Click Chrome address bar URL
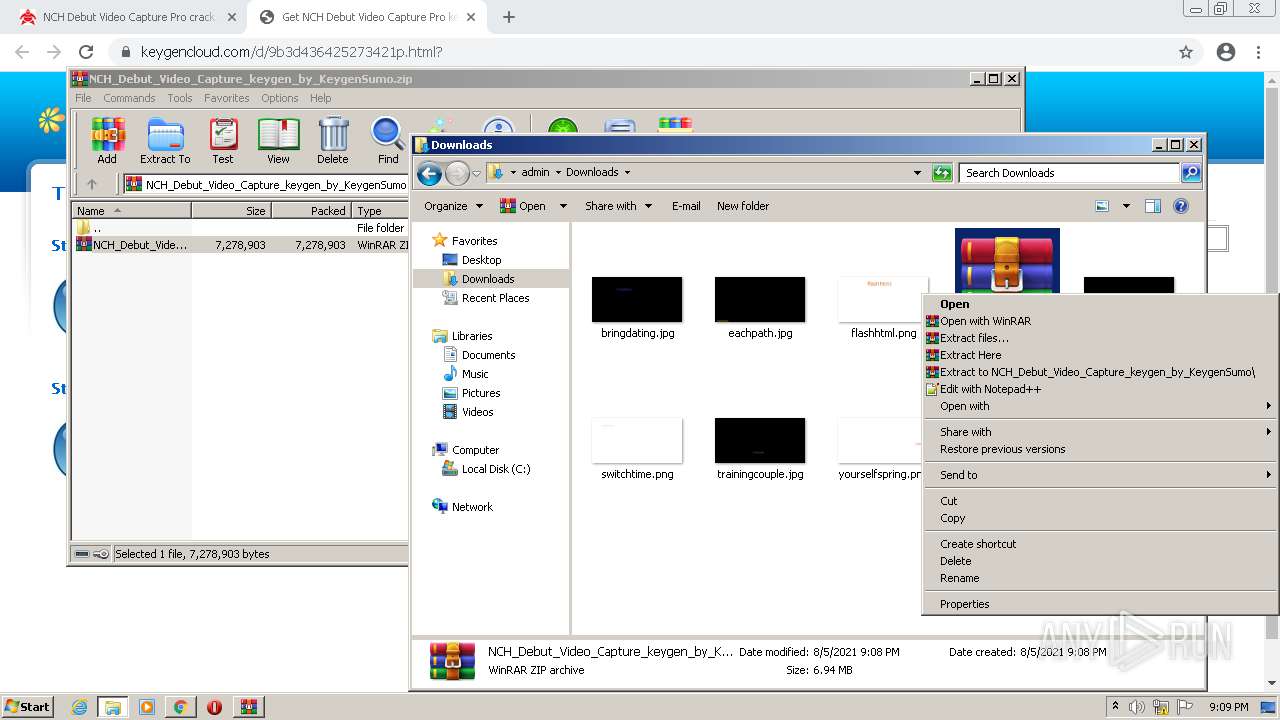Screen dimensions: 1280x720 tap(291, 52)
